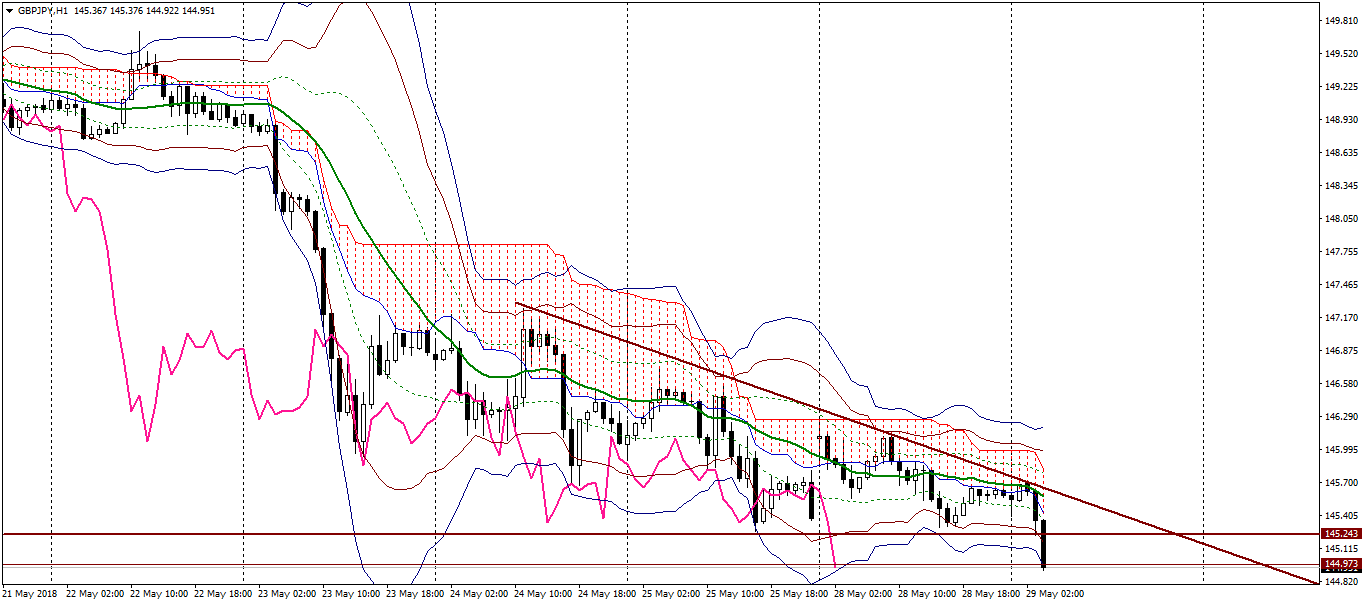Viewport: 1362px width, 605px height.
Task: Click the 22 May 18:00 time label
Action: (x=221, y=594)
